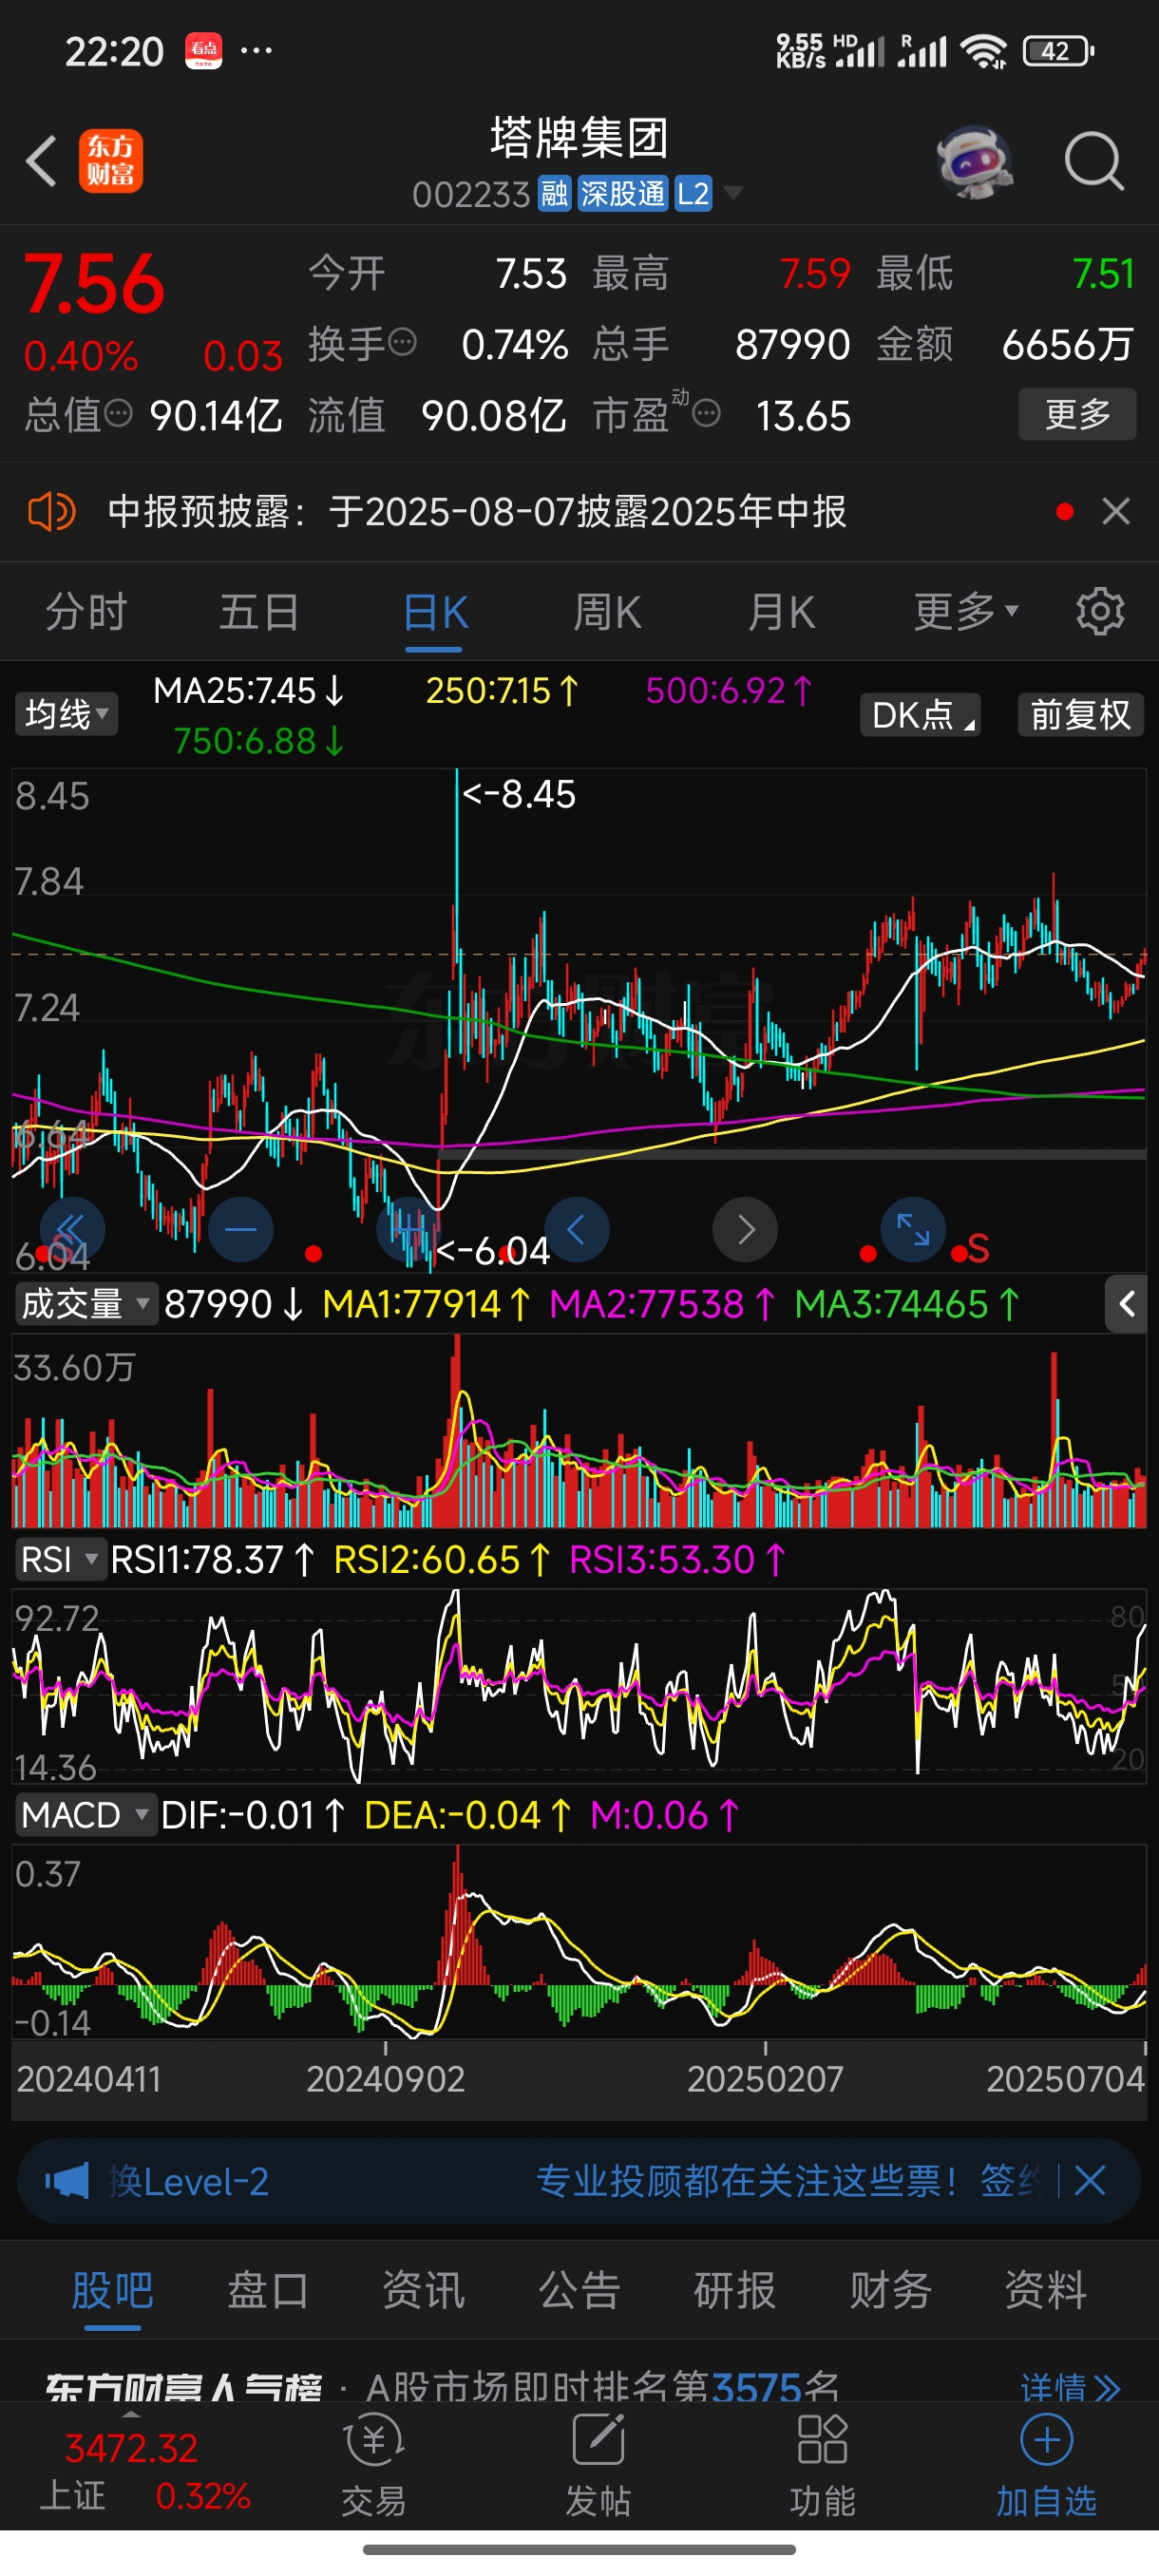The width and height of the screenshot is (1159, 2576).
Task: Tap the 20250207 date axis label
Action: pos(765,2079)
